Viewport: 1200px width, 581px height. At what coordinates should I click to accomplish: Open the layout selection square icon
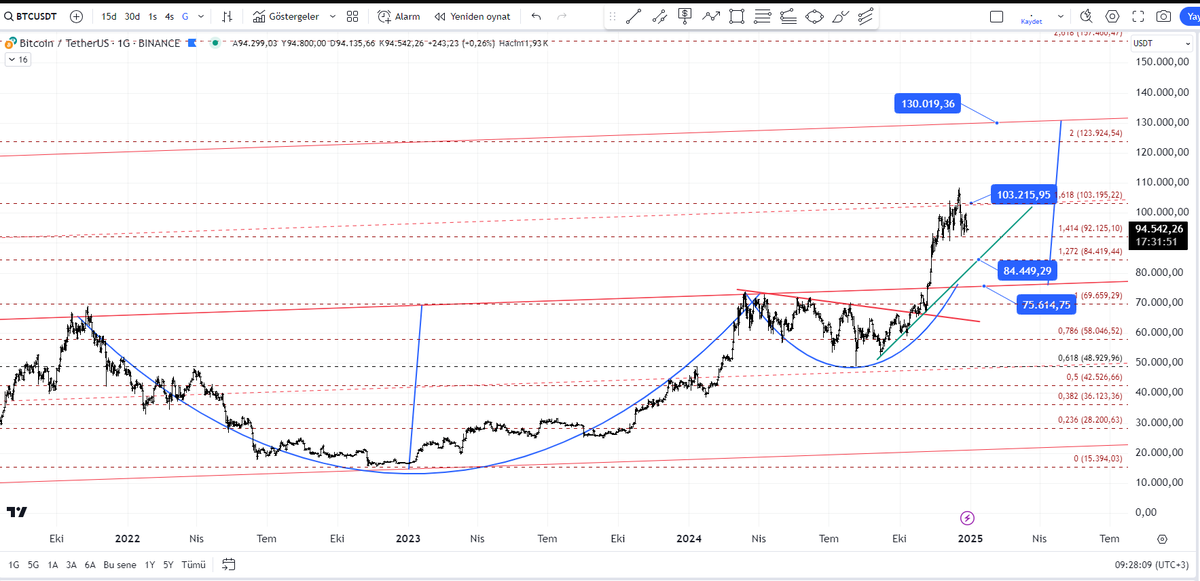coord(996,17)
